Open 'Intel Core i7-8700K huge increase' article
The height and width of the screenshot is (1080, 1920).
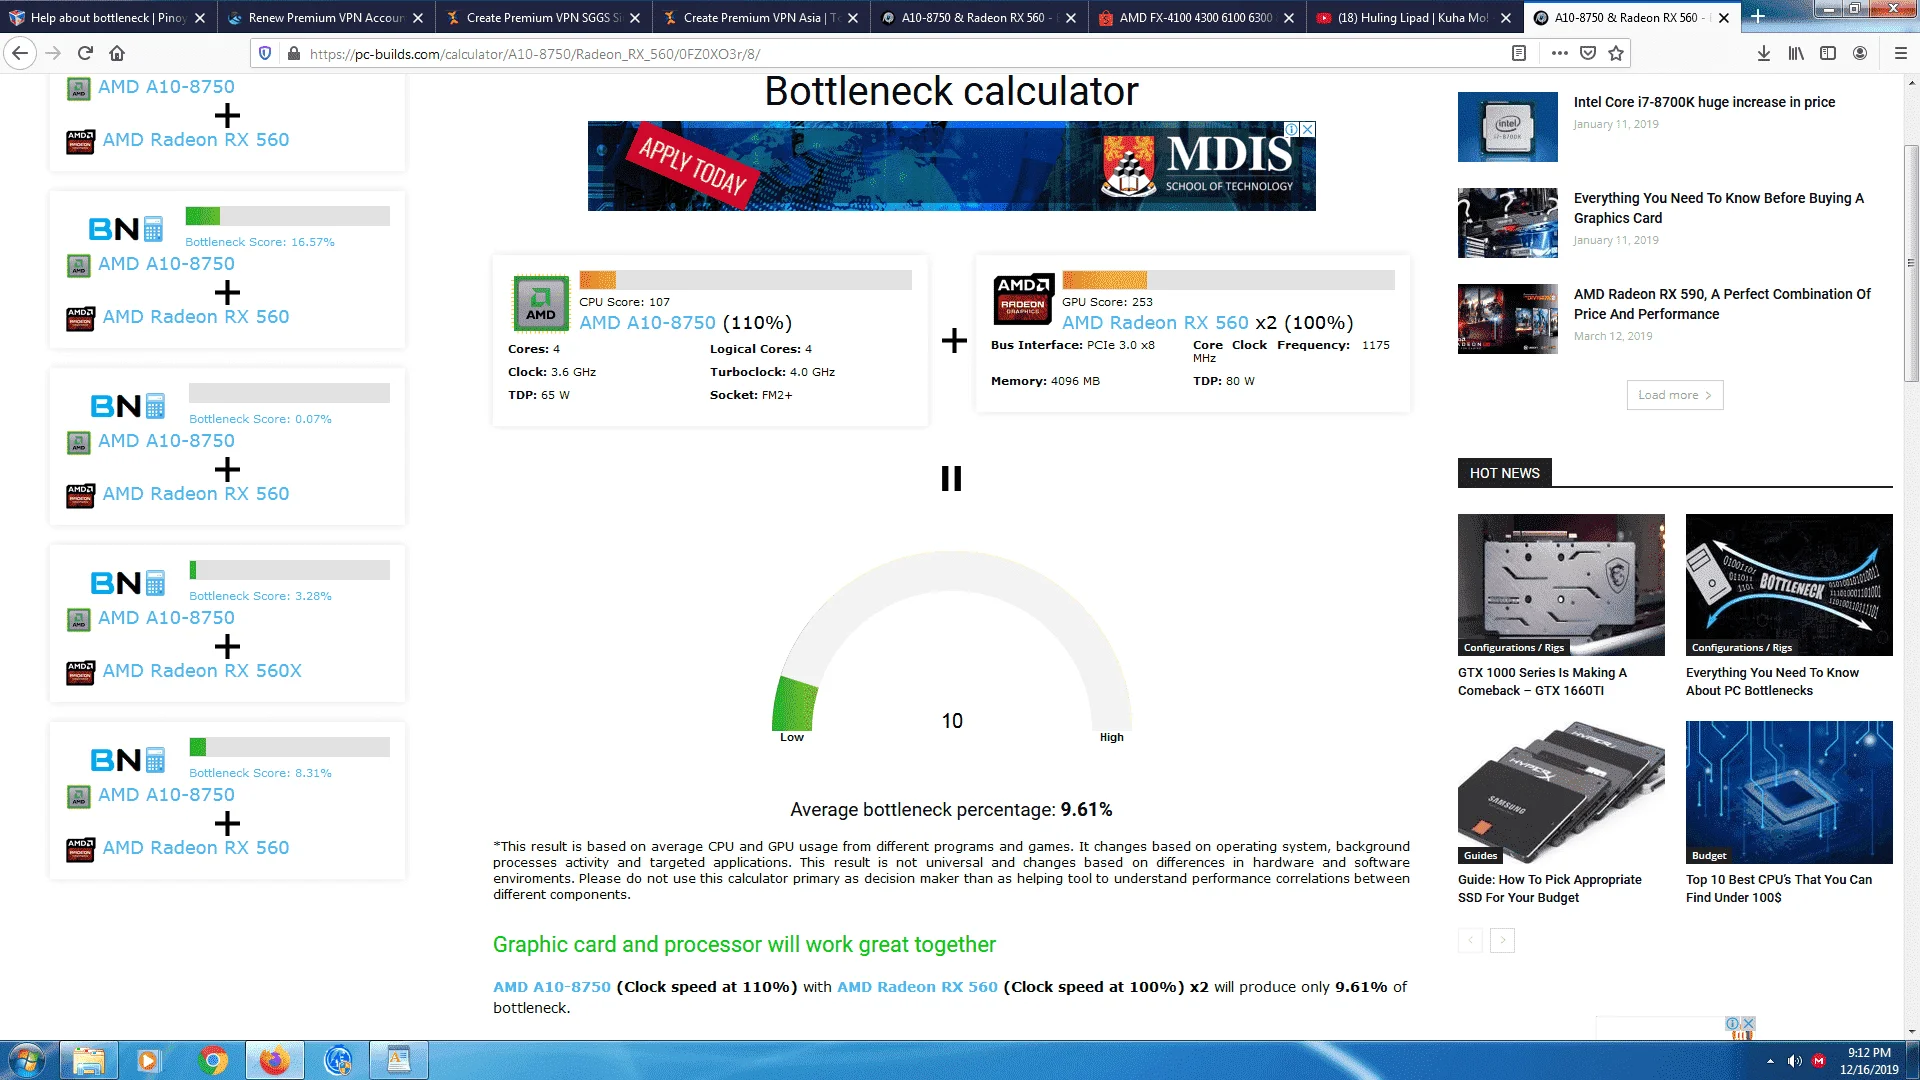pos(1704,102)
